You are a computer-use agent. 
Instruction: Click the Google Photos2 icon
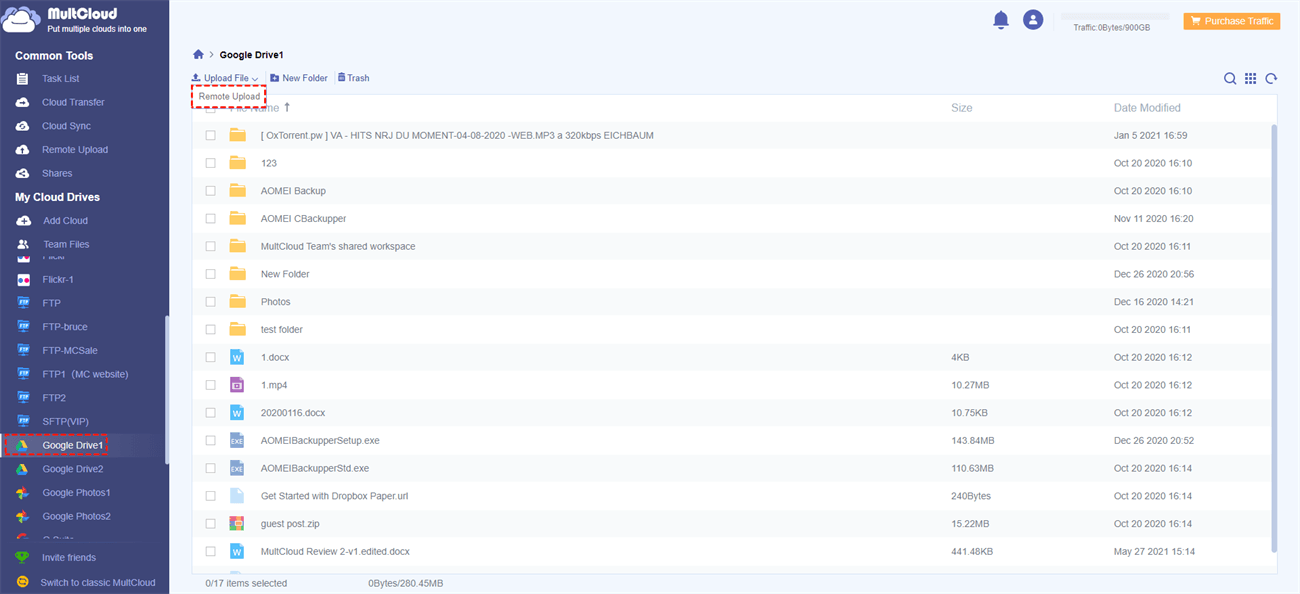(22, 517)
